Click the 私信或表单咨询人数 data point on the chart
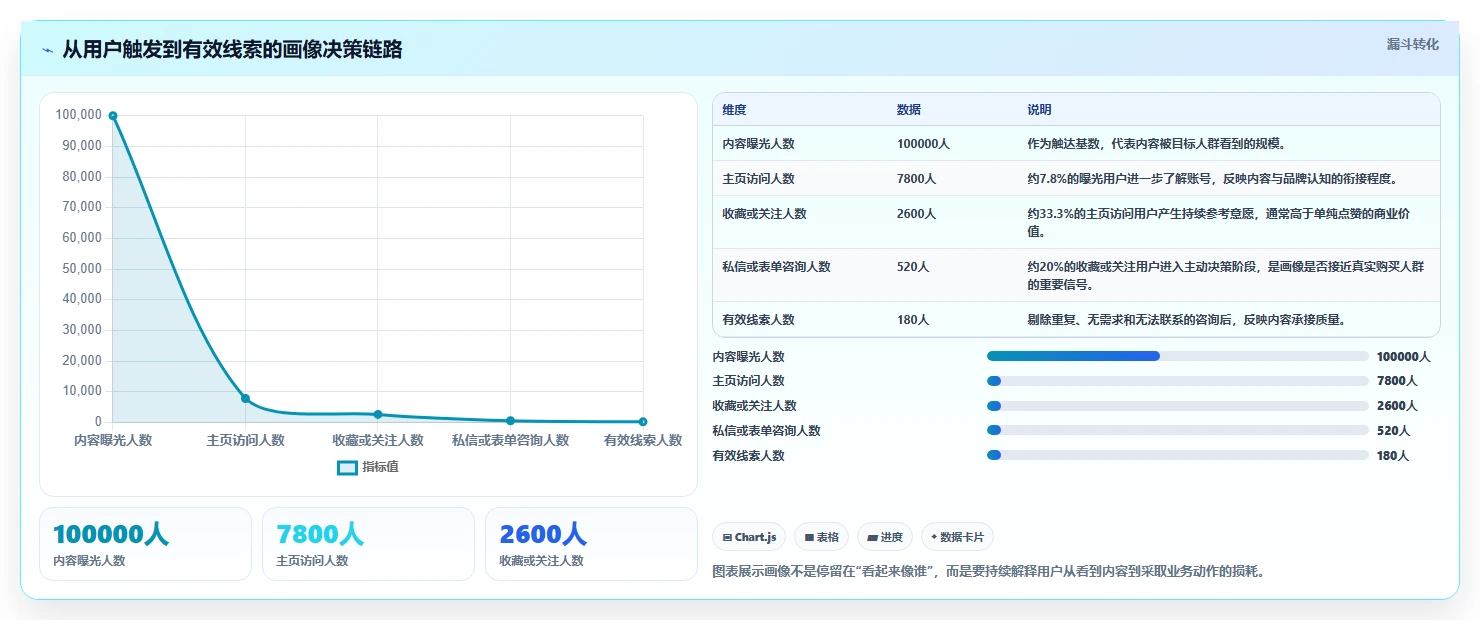Image resolution: width=1480 pixels, height=620 pixels. click(510, 421)
